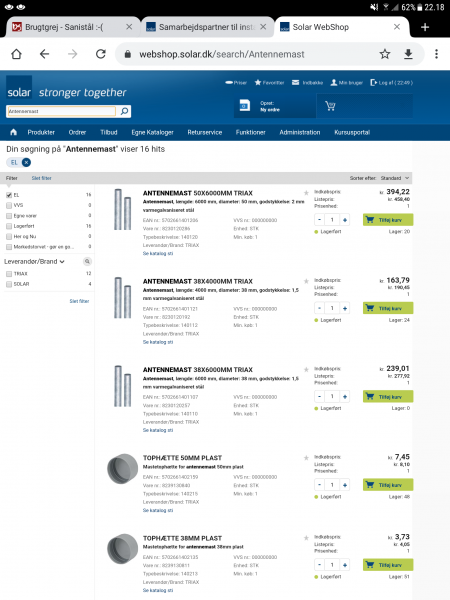The height and width of the screenshot is (600, 450).
Task: Favorite the Antennemast 50x6000mm star
Action: [x=306, y=193]
